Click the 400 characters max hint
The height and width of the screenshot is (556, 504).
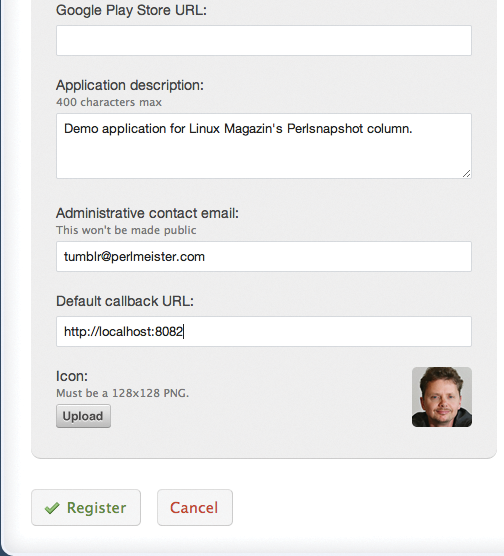[x=109, y=102]
